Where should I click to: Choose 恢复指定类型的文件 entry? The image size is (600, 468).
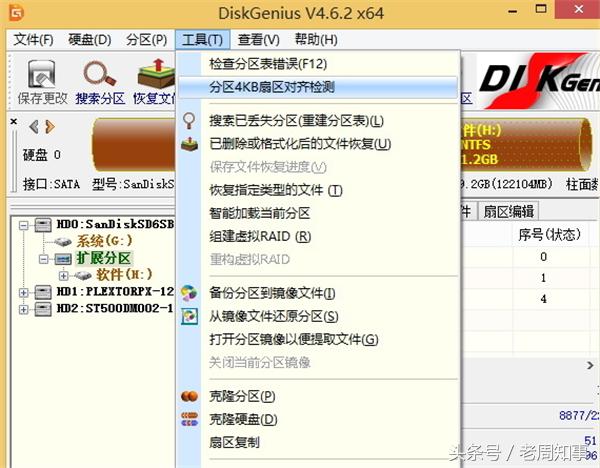click(x=318, y=190)
